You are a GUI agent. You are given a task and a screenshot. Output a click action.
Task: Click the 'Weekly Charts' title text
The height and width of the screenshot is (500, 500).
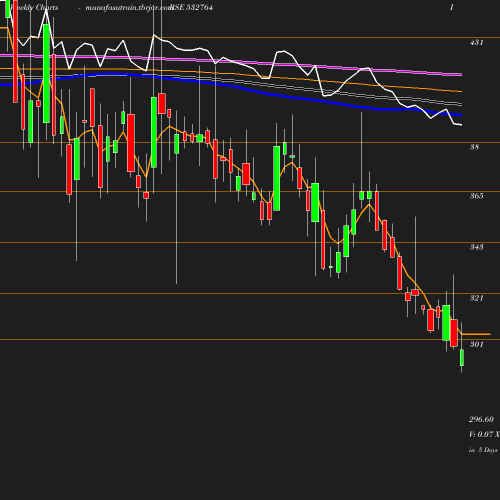pyautogui.click(x=34, y=7)
